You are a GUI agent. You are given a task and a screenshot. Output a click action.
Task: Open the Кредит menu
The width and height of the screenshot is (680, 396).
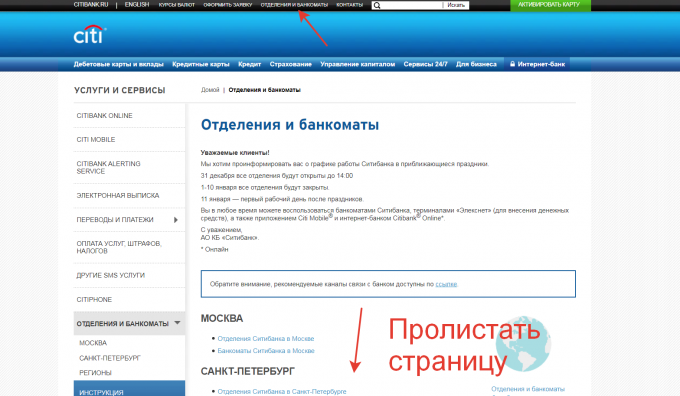tap(249, 64)
